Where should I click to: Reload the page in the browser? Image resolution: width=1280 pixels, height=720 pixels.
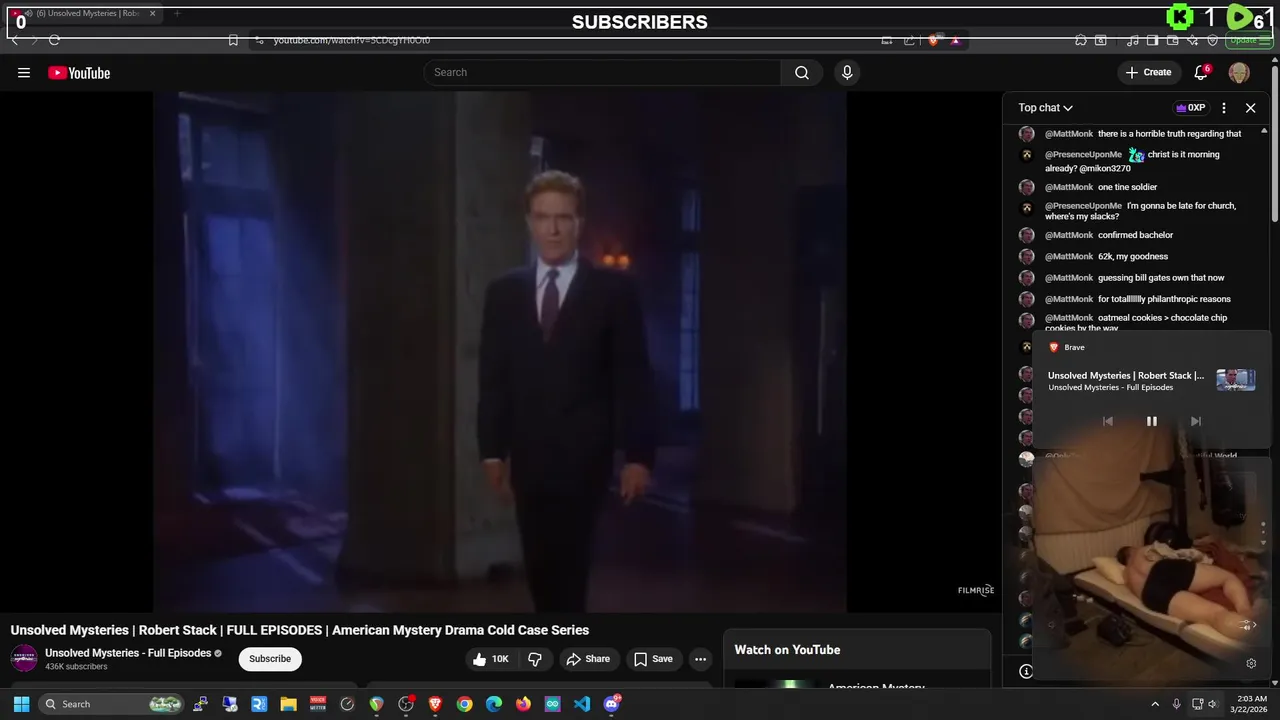pyautogui.click(x=54, y=40)
